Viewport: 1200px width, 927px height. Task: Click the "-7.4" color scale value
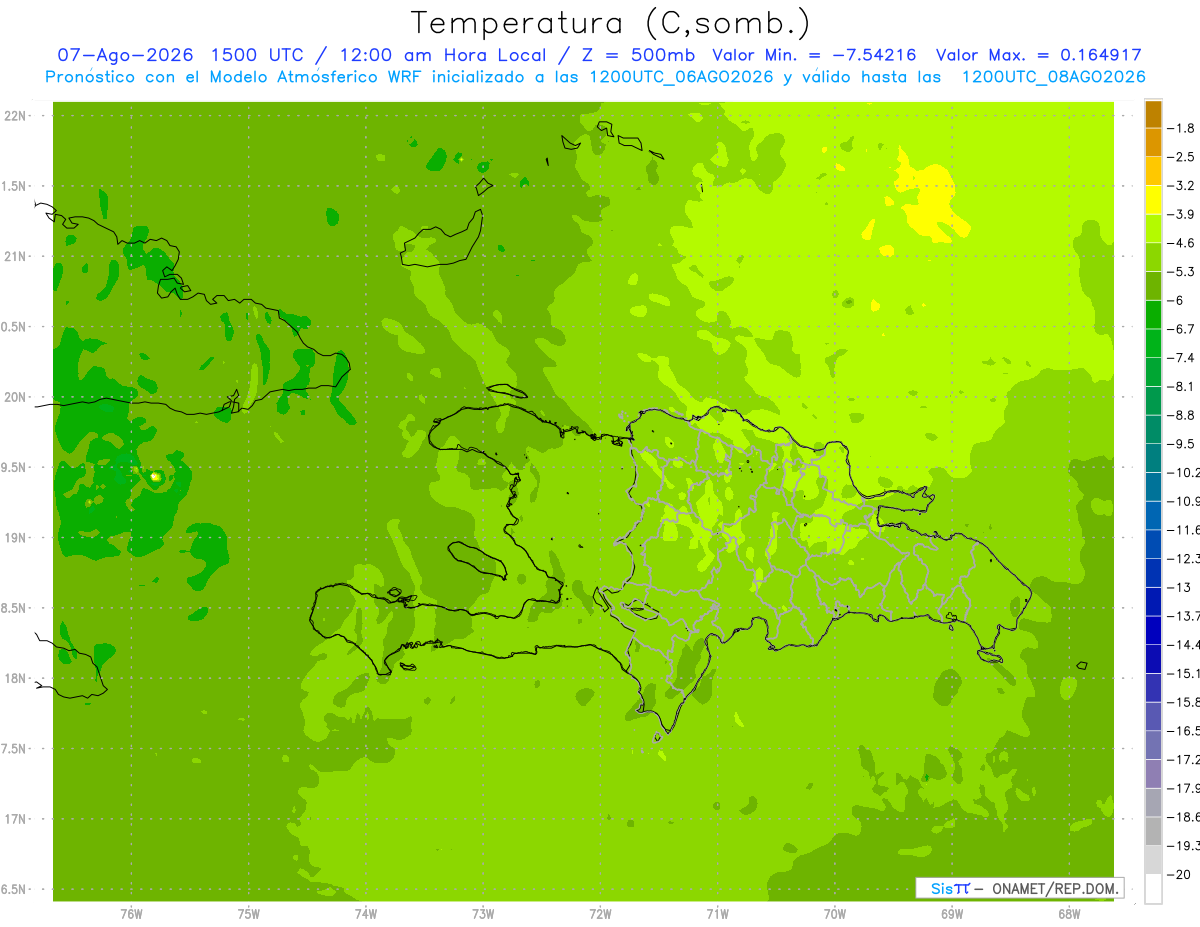[x=1182, y=357]
